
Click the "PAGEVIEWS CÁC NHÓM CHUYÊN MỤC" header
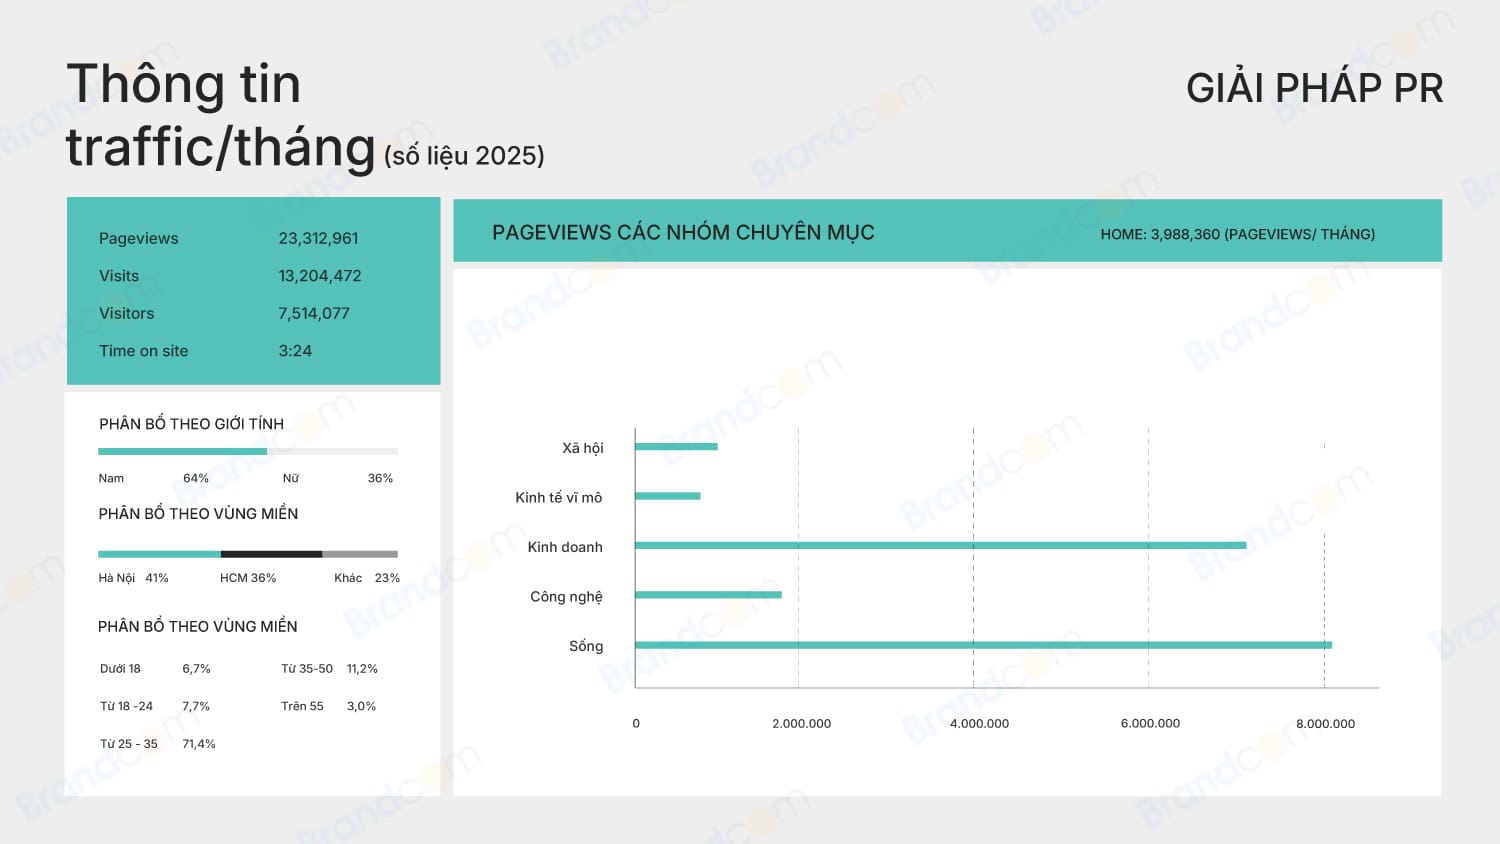point(683,232)
